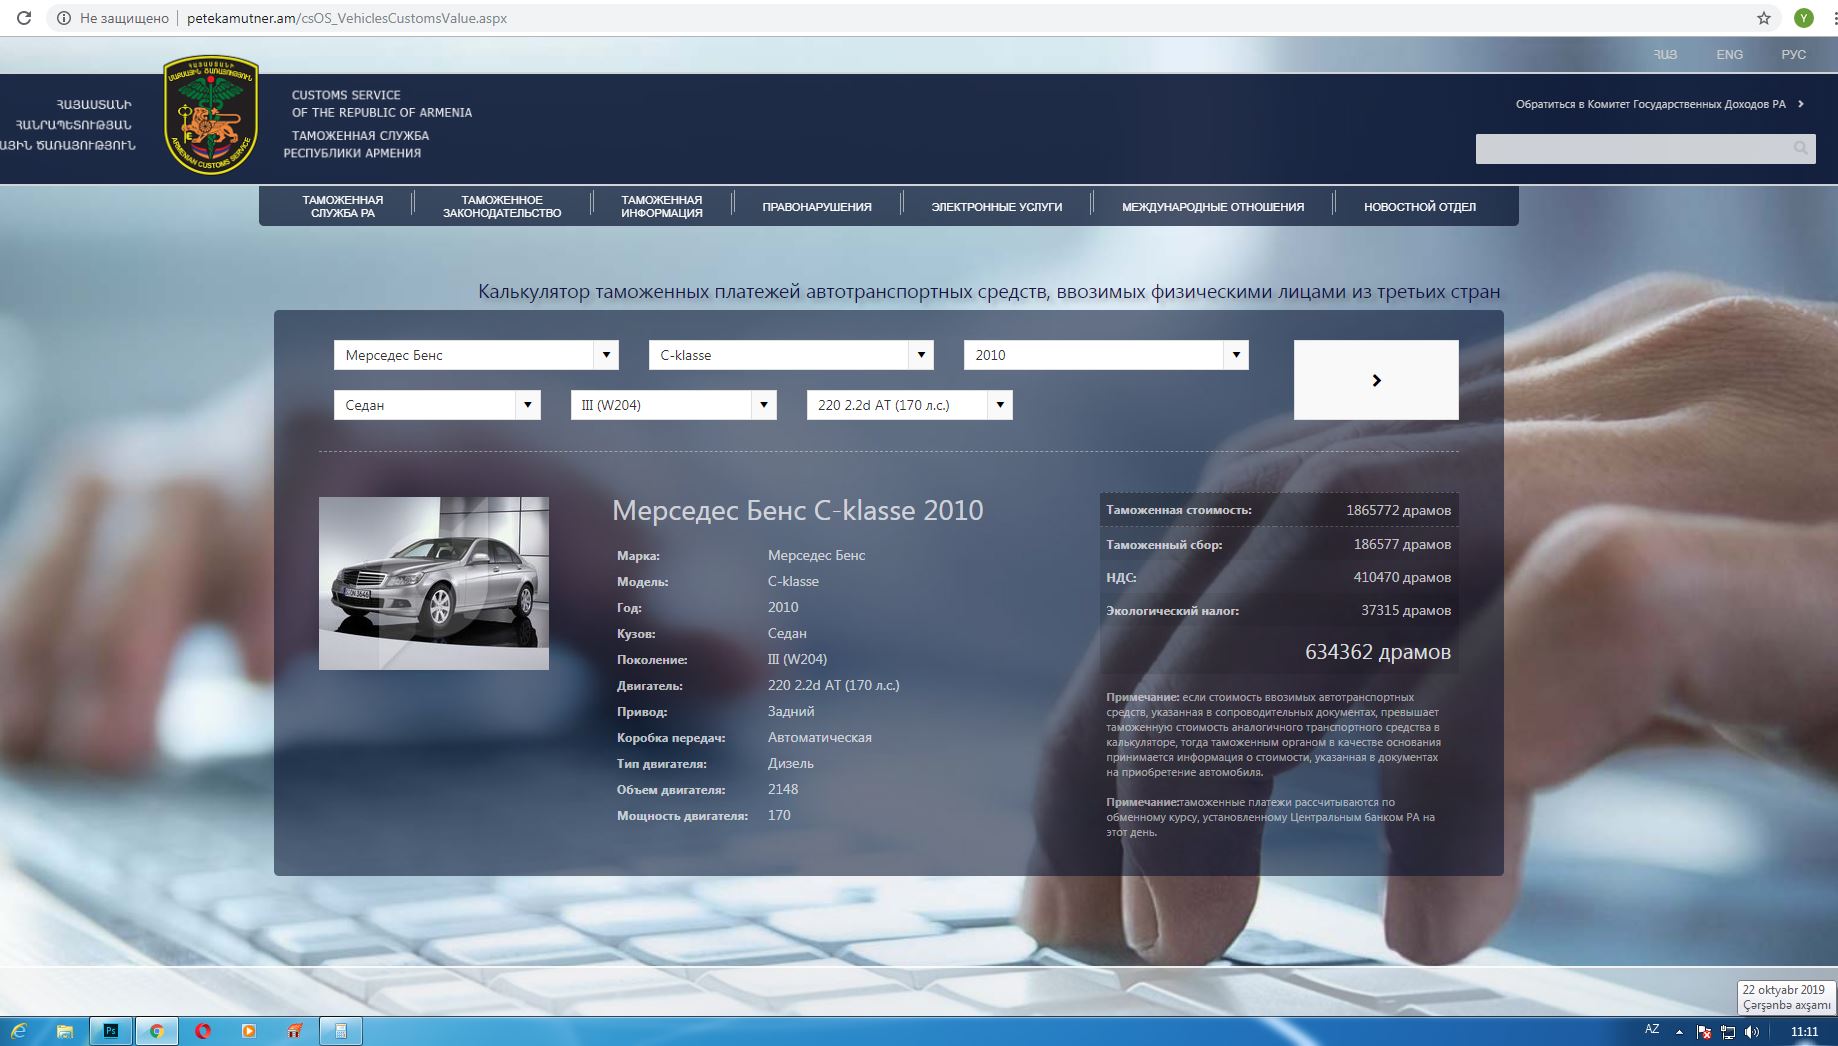Viewport: 1838px width, 1046px height.
Task: Click the network tray icon
Action: pos(1728,1032)
